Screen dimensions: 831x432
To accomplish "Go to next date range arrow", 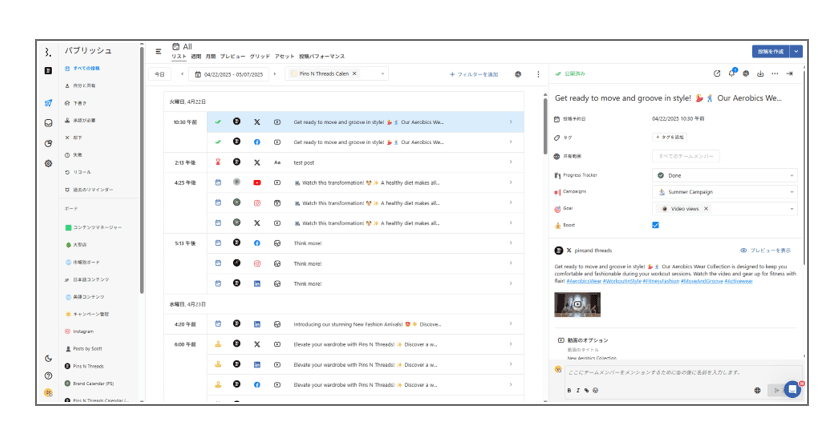I will pos(275,74).
